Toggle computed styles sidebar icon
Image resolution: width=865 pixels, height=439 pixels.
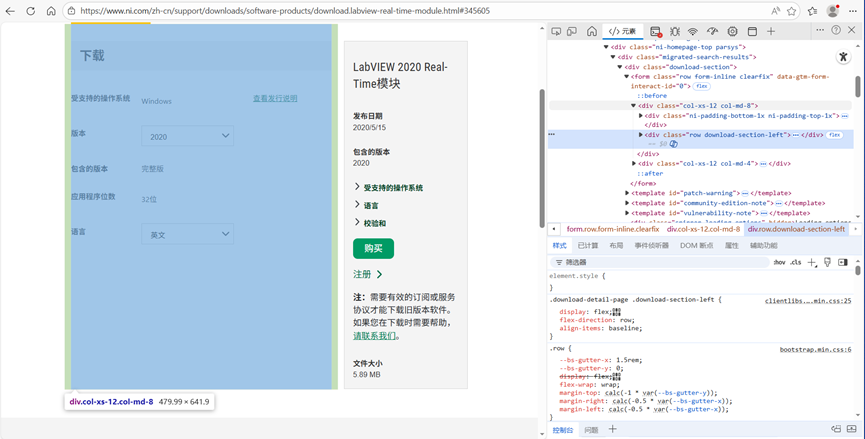pos(842,263)
